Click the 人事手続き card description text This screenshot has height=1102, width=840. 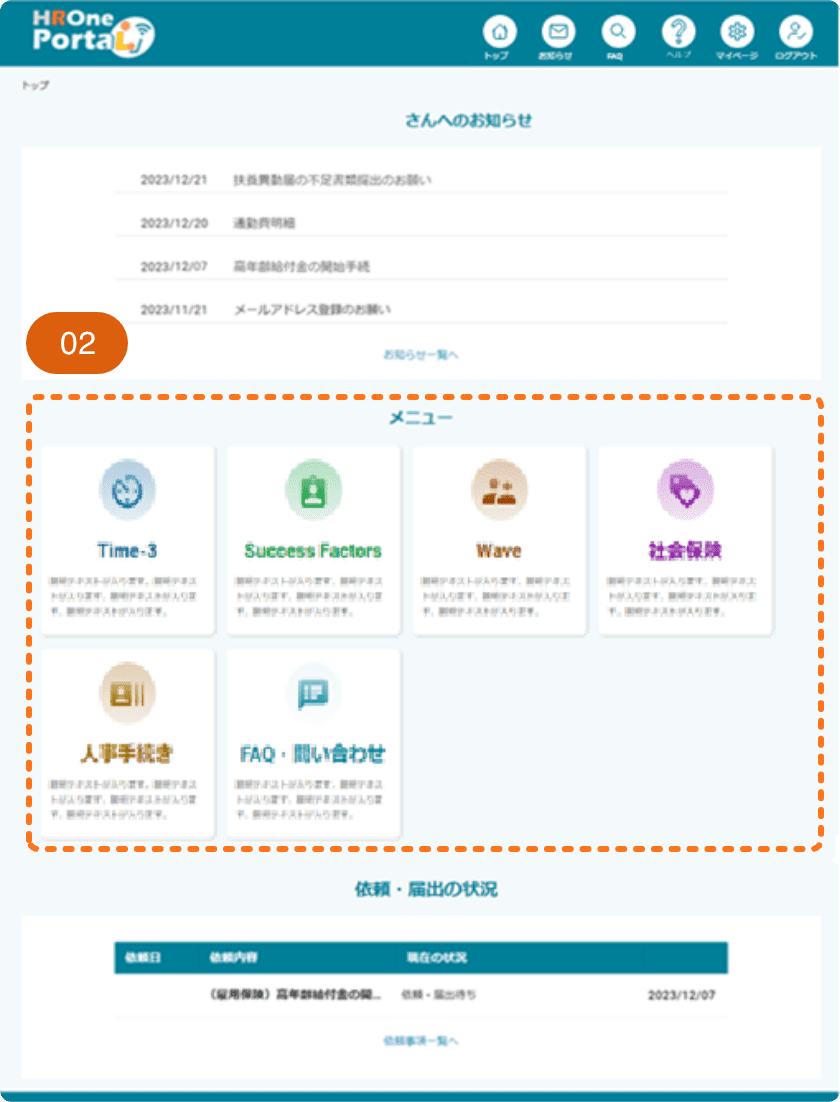coord(123,799)
